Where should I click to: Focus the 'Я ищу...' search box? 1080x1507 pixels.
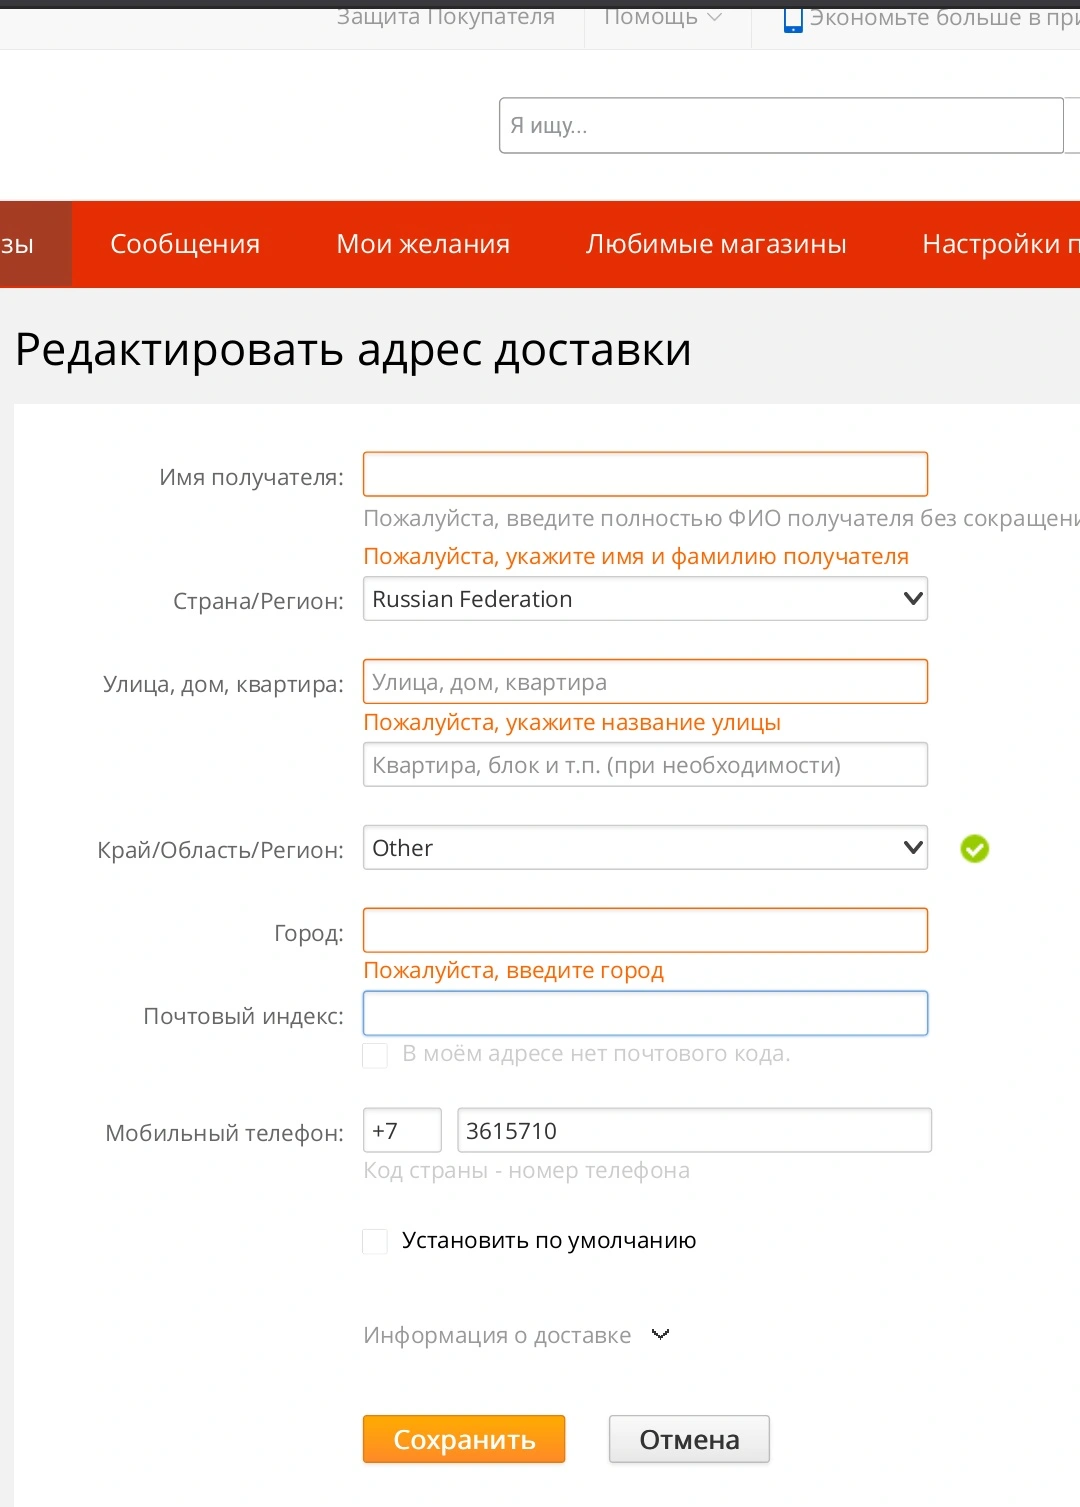pos(781,125)
